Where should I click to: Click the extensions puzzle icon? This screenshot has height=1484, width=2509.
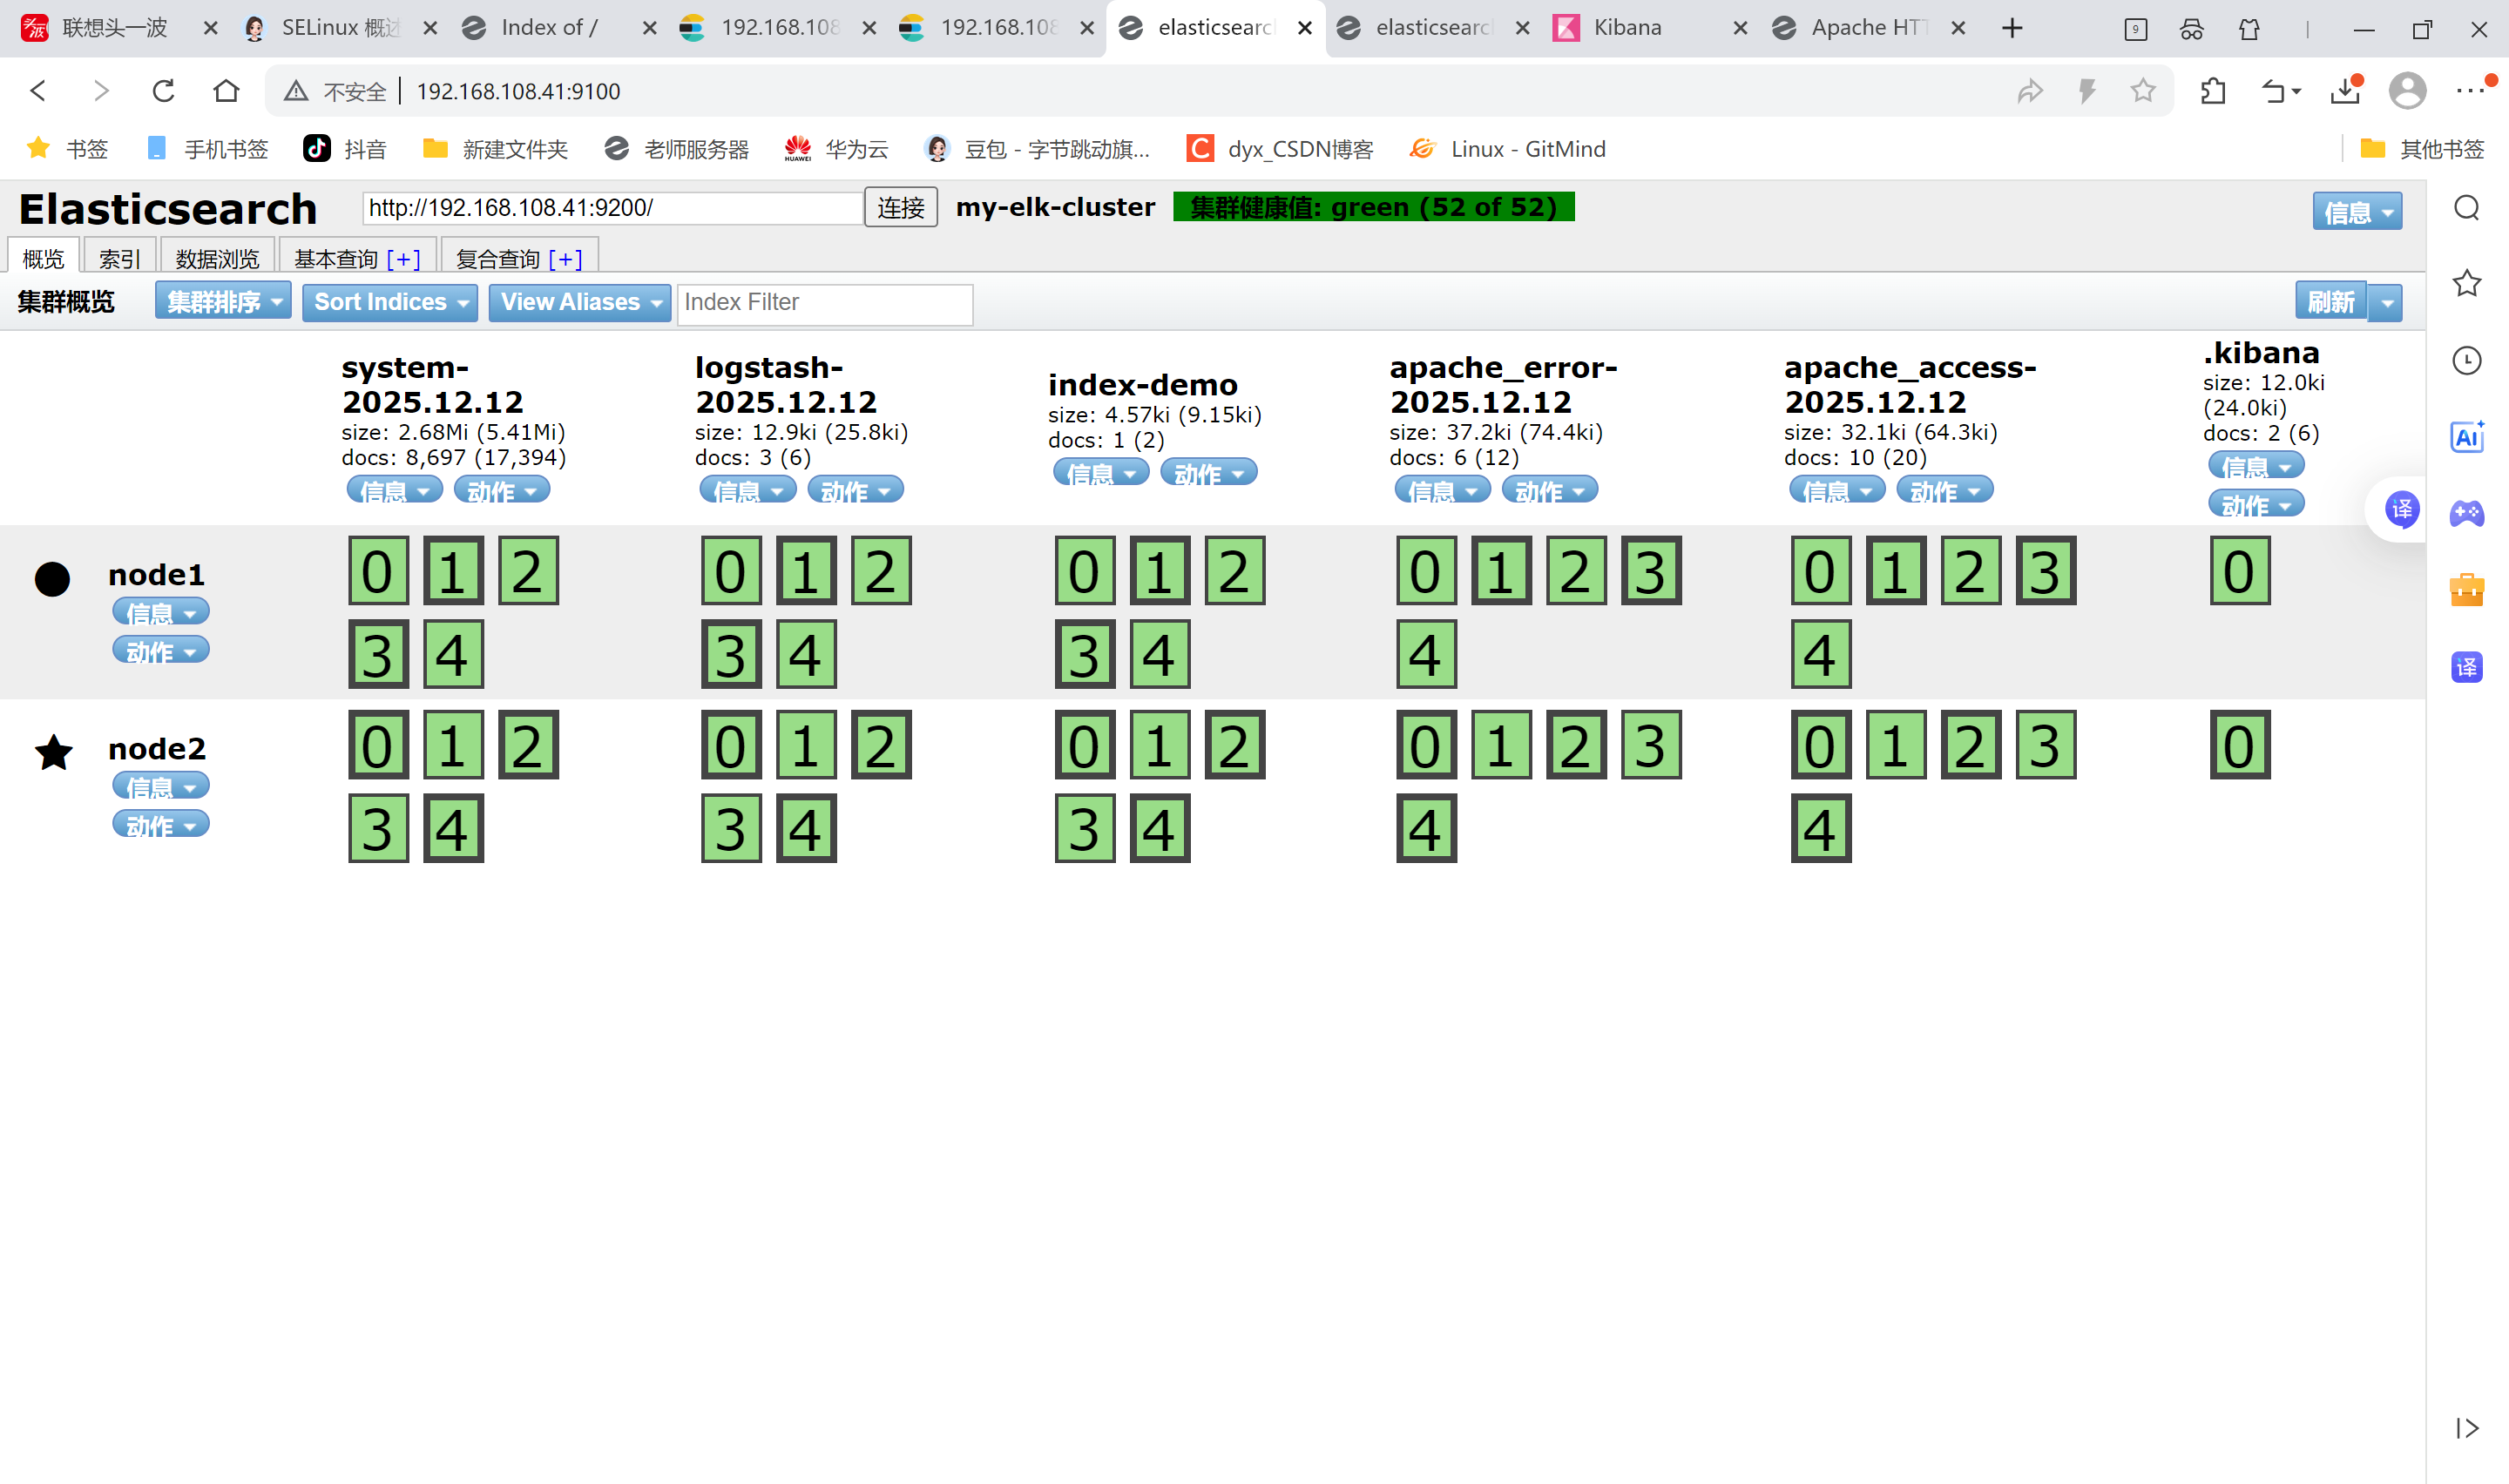tap(2213, 91)
